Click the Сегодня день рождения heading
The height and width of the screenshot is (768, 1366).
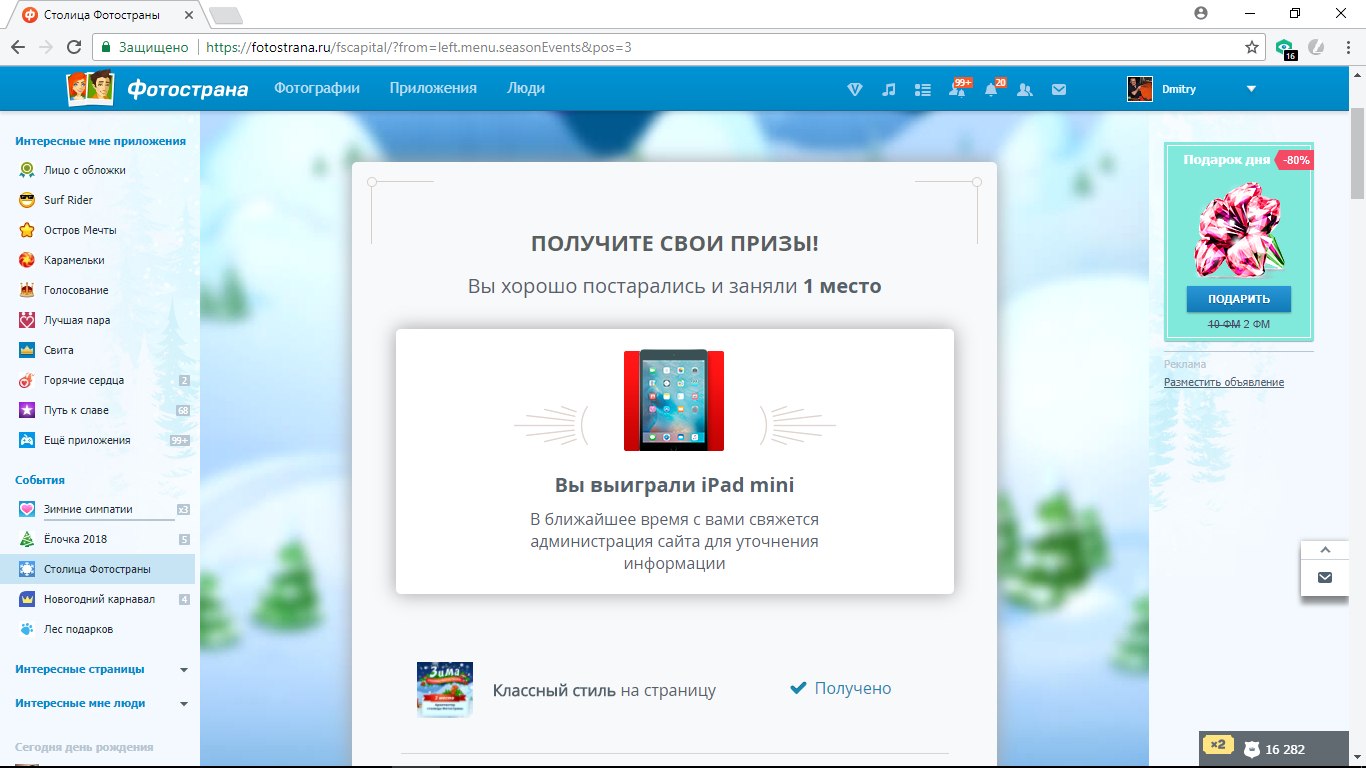point(84,747)
